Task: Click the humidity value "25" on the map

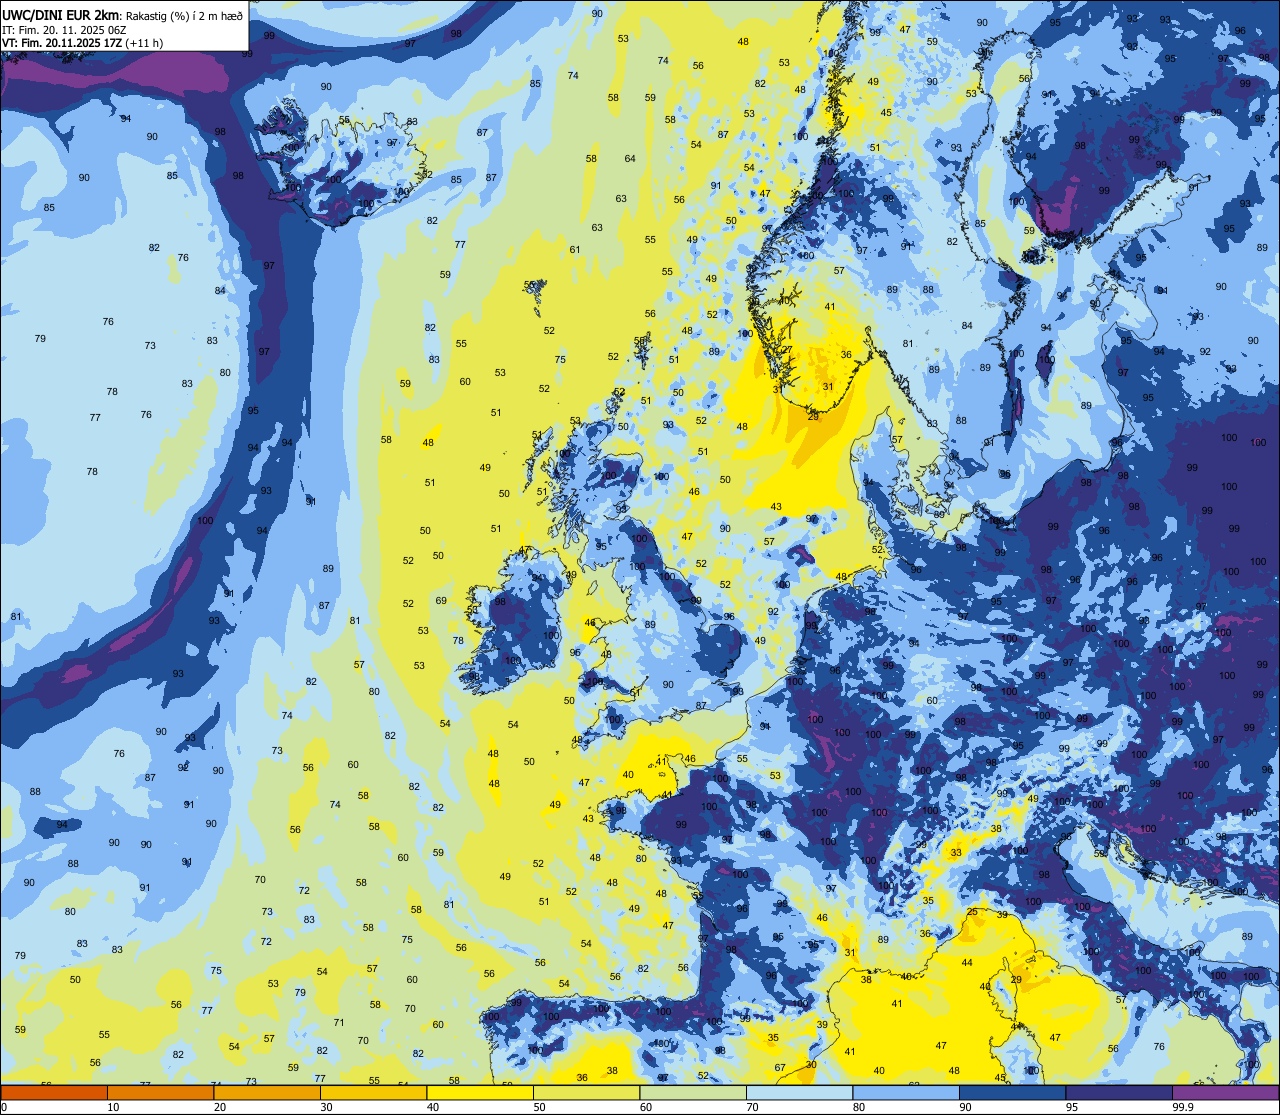Action: click(x=972, y=911)
